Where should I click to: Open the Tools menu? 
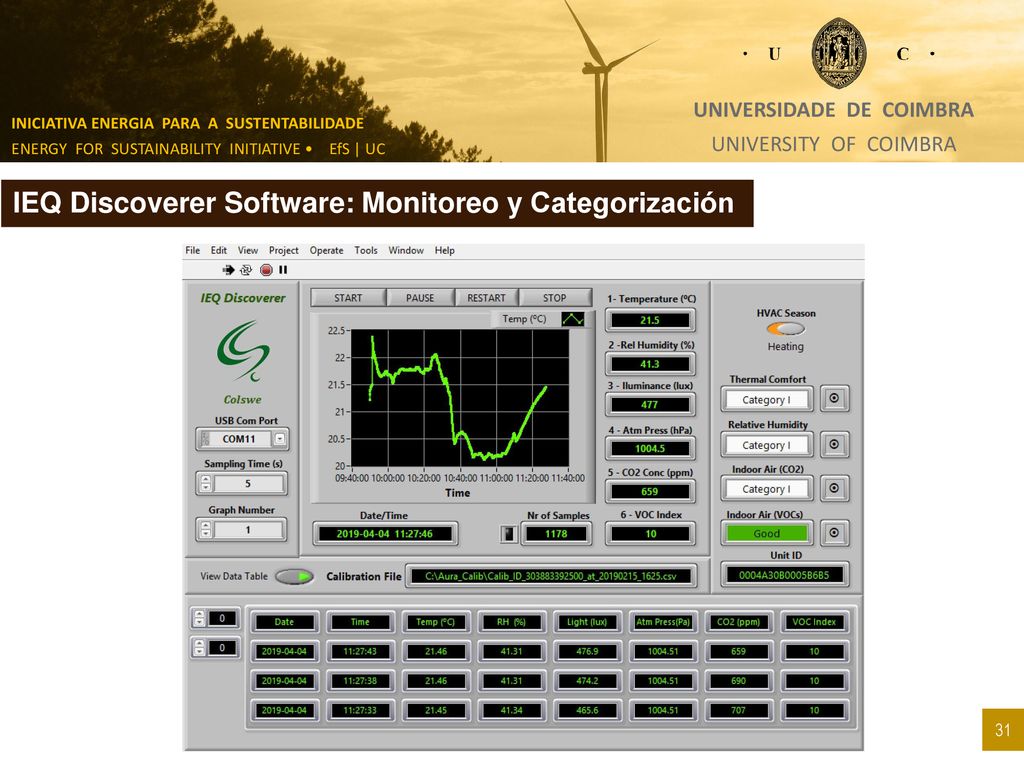(366, 250)
